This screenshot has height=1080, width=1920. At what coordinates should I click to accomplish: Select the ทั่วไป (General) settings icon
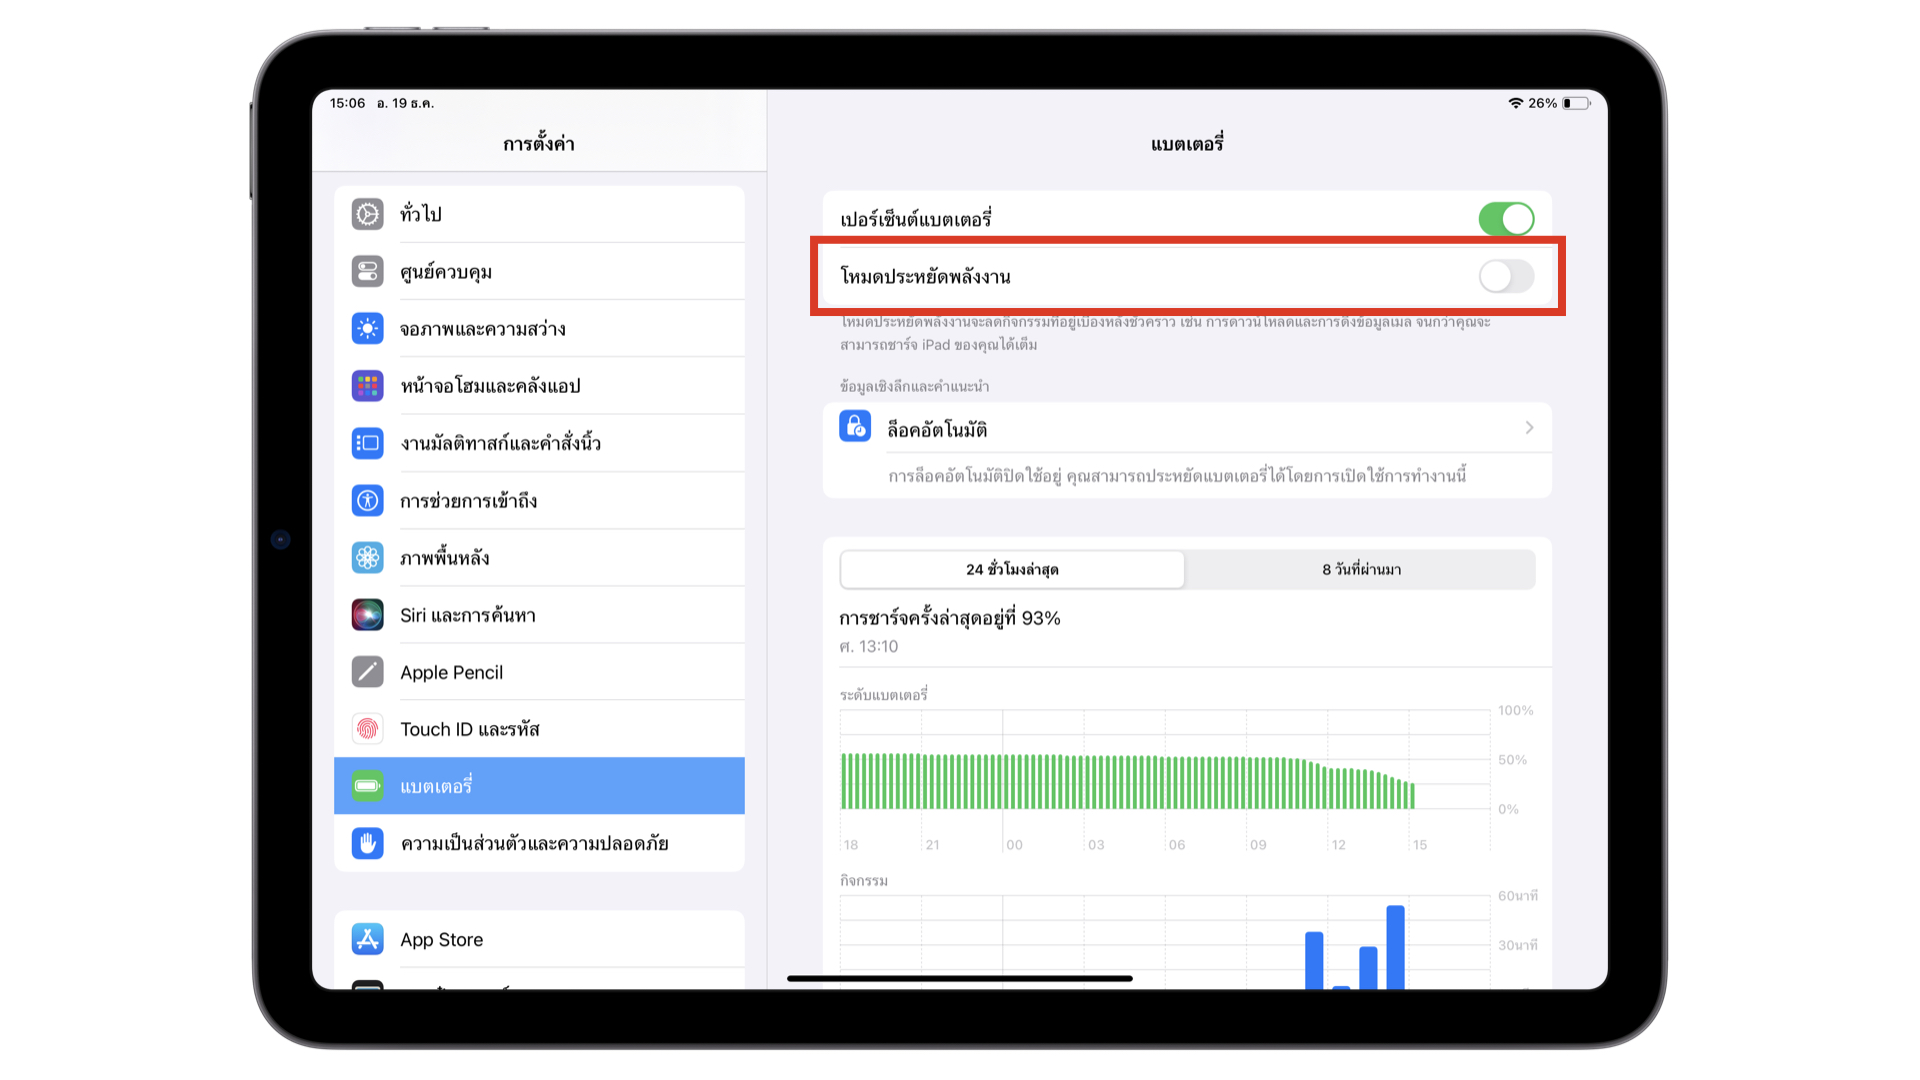(368, 214)
